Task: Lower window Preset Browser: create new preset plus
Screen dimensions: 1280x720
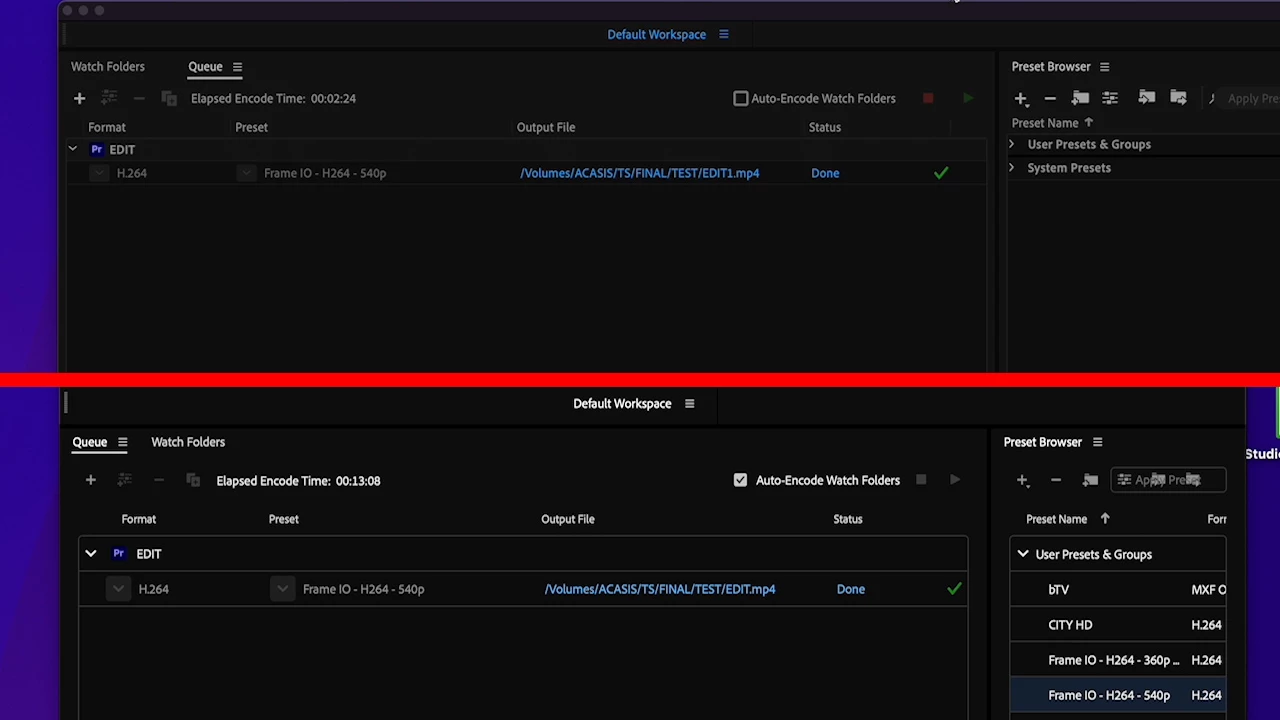Action: (1022, 480)
